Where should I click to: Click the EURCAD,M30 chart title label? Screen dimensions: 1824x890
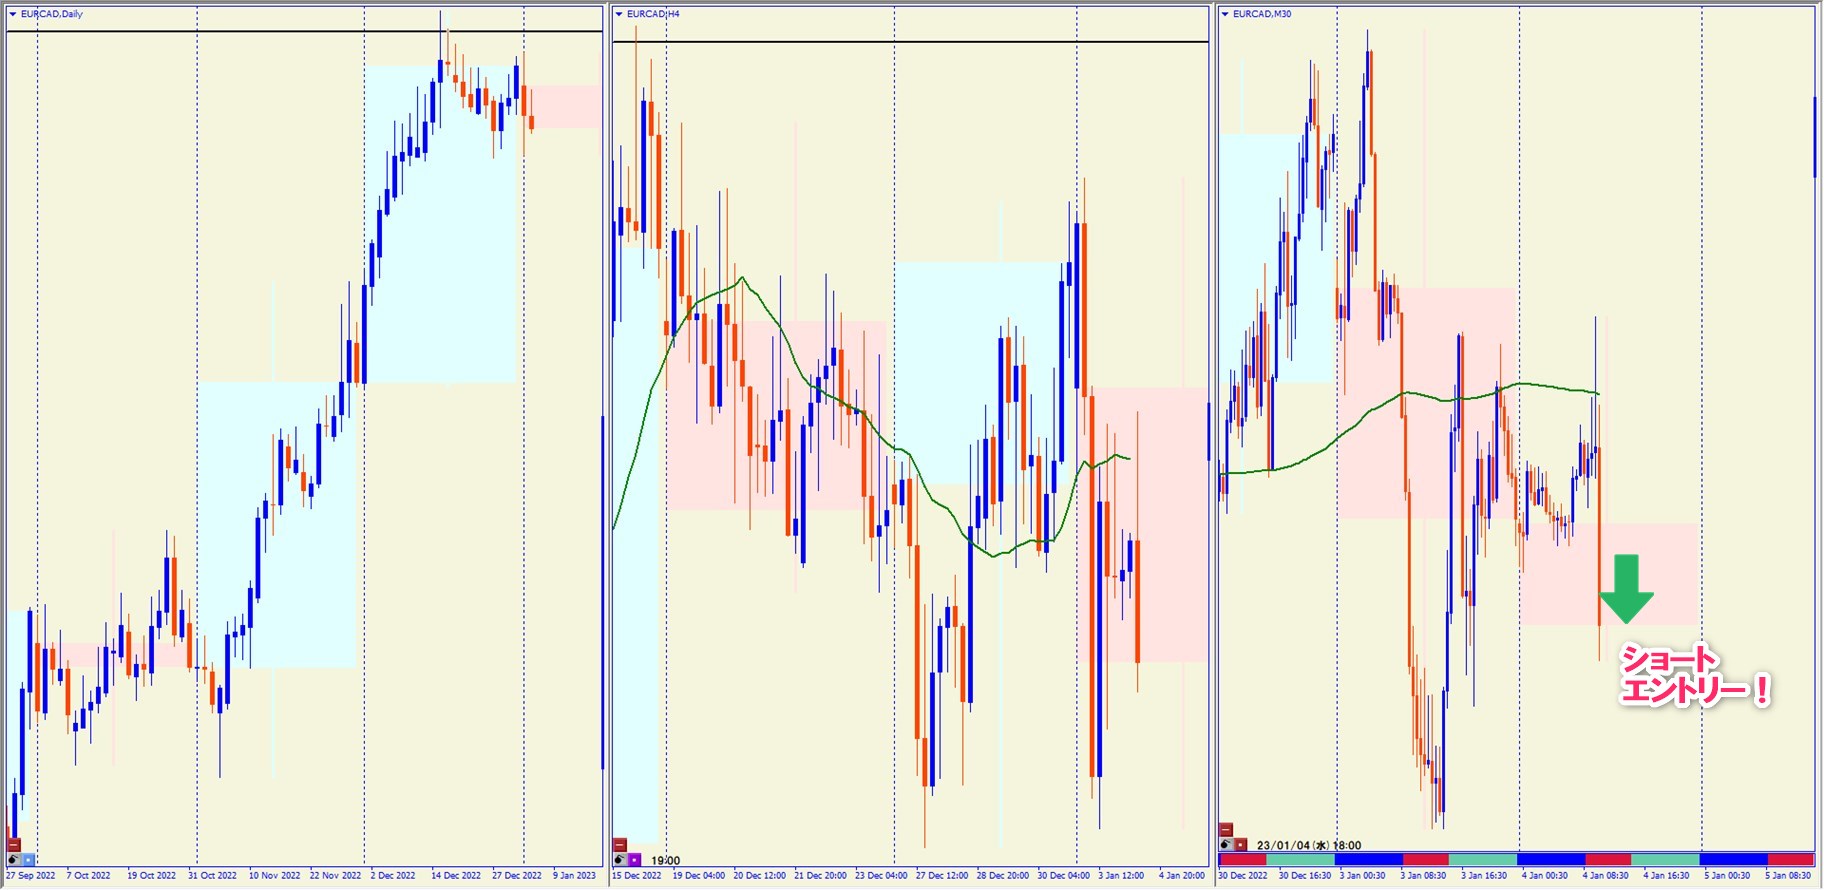(1262, 14)
